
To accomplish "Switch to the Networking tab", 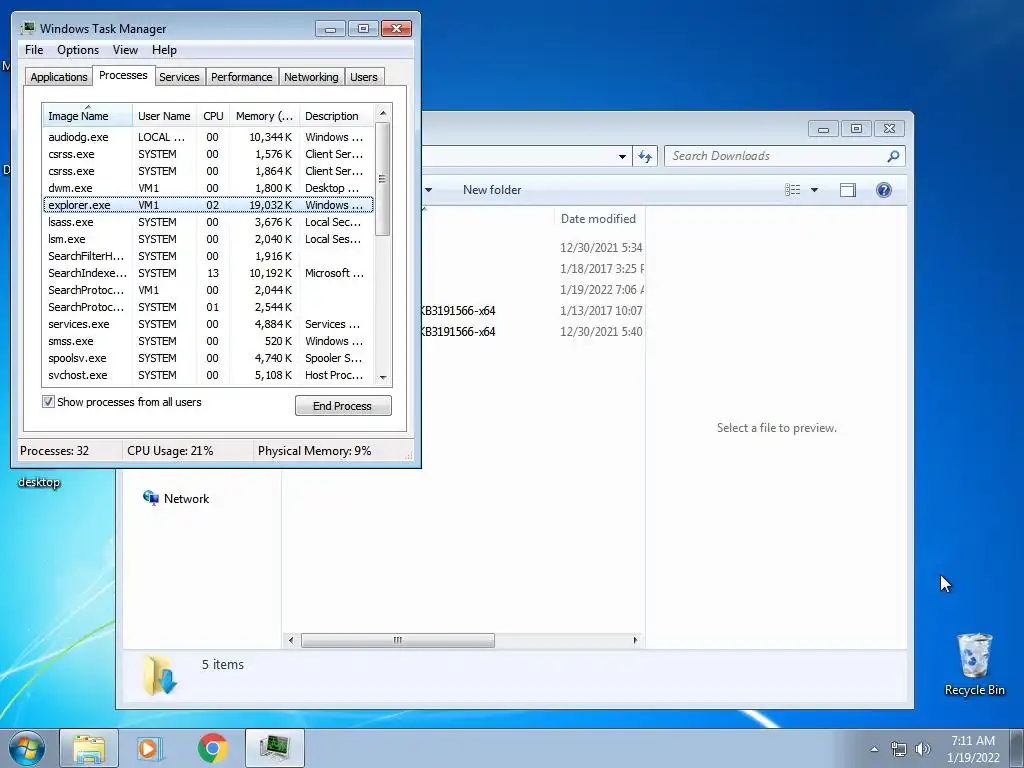I will pyautogui.click(x=311, y=77).
